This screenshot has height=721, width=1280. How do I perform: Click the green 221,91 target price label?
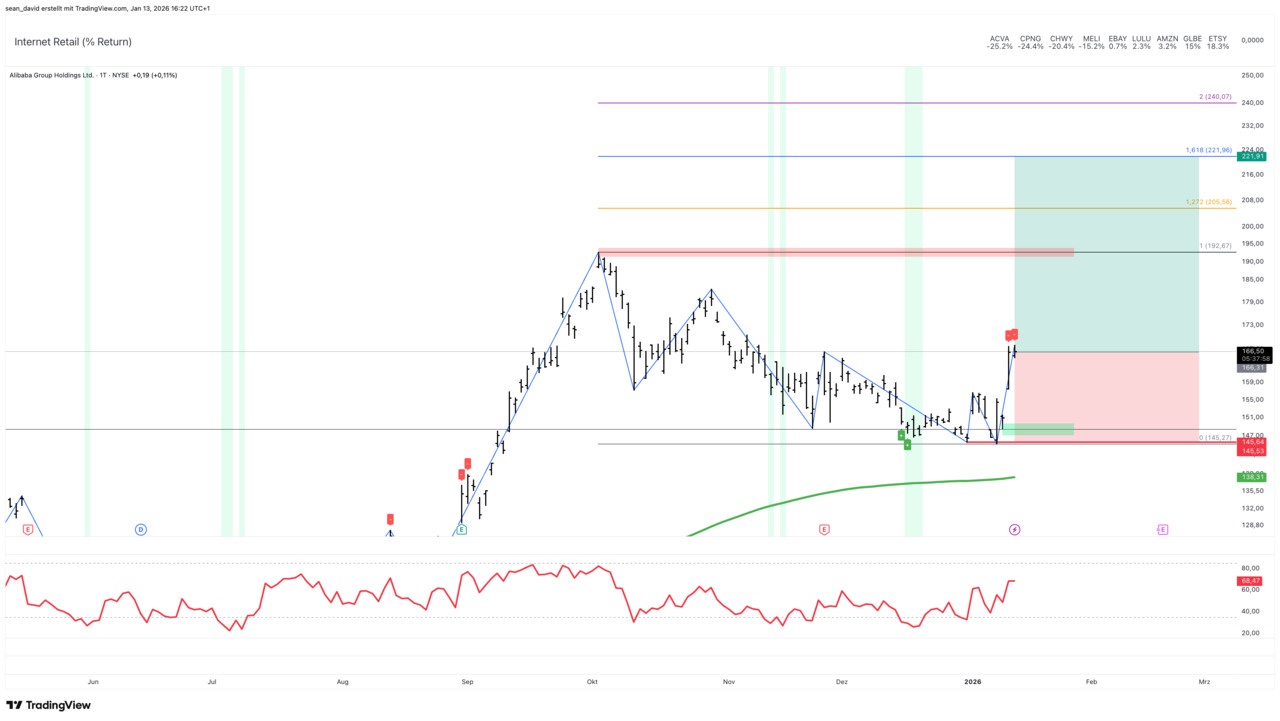(x=1252, y=156)
